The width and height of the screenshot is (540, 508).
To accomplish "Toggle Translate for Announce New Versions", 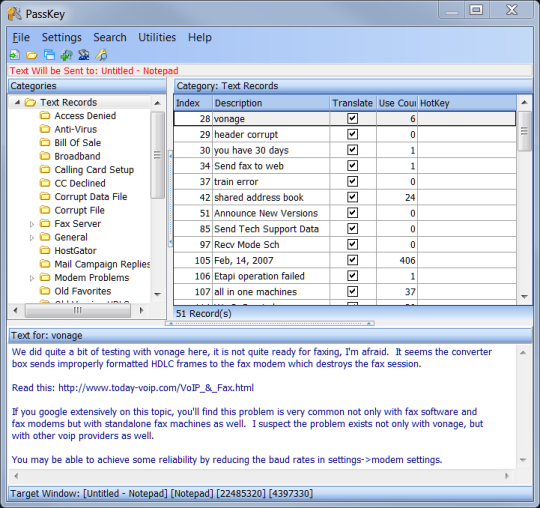I will pos(352,213).
